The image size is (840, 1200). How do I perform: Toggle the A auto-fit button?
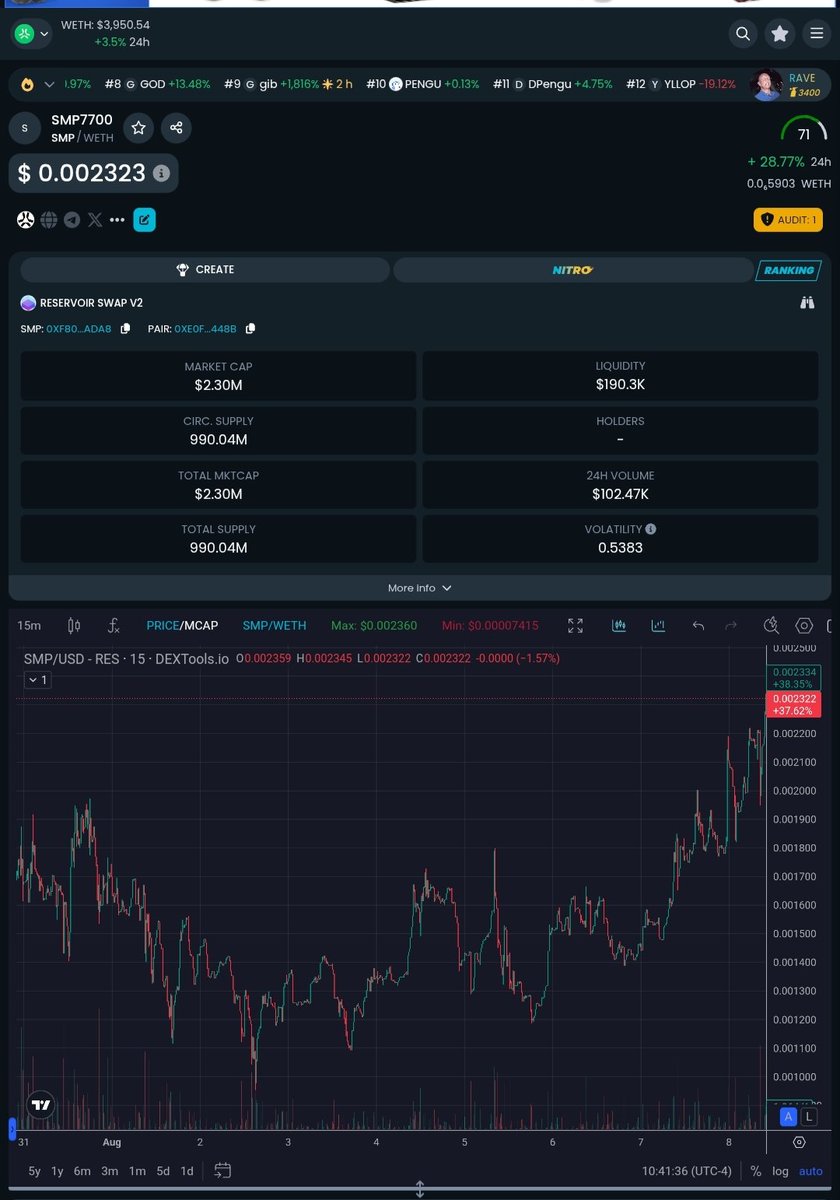tap(789, 1117)
